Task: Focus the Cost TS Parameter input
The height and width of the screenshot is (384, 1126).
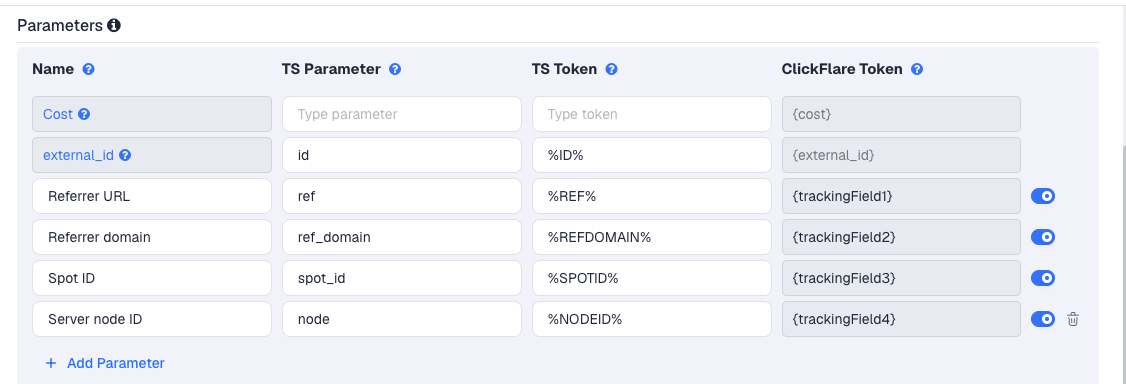Action: click(x=402, y=114)
